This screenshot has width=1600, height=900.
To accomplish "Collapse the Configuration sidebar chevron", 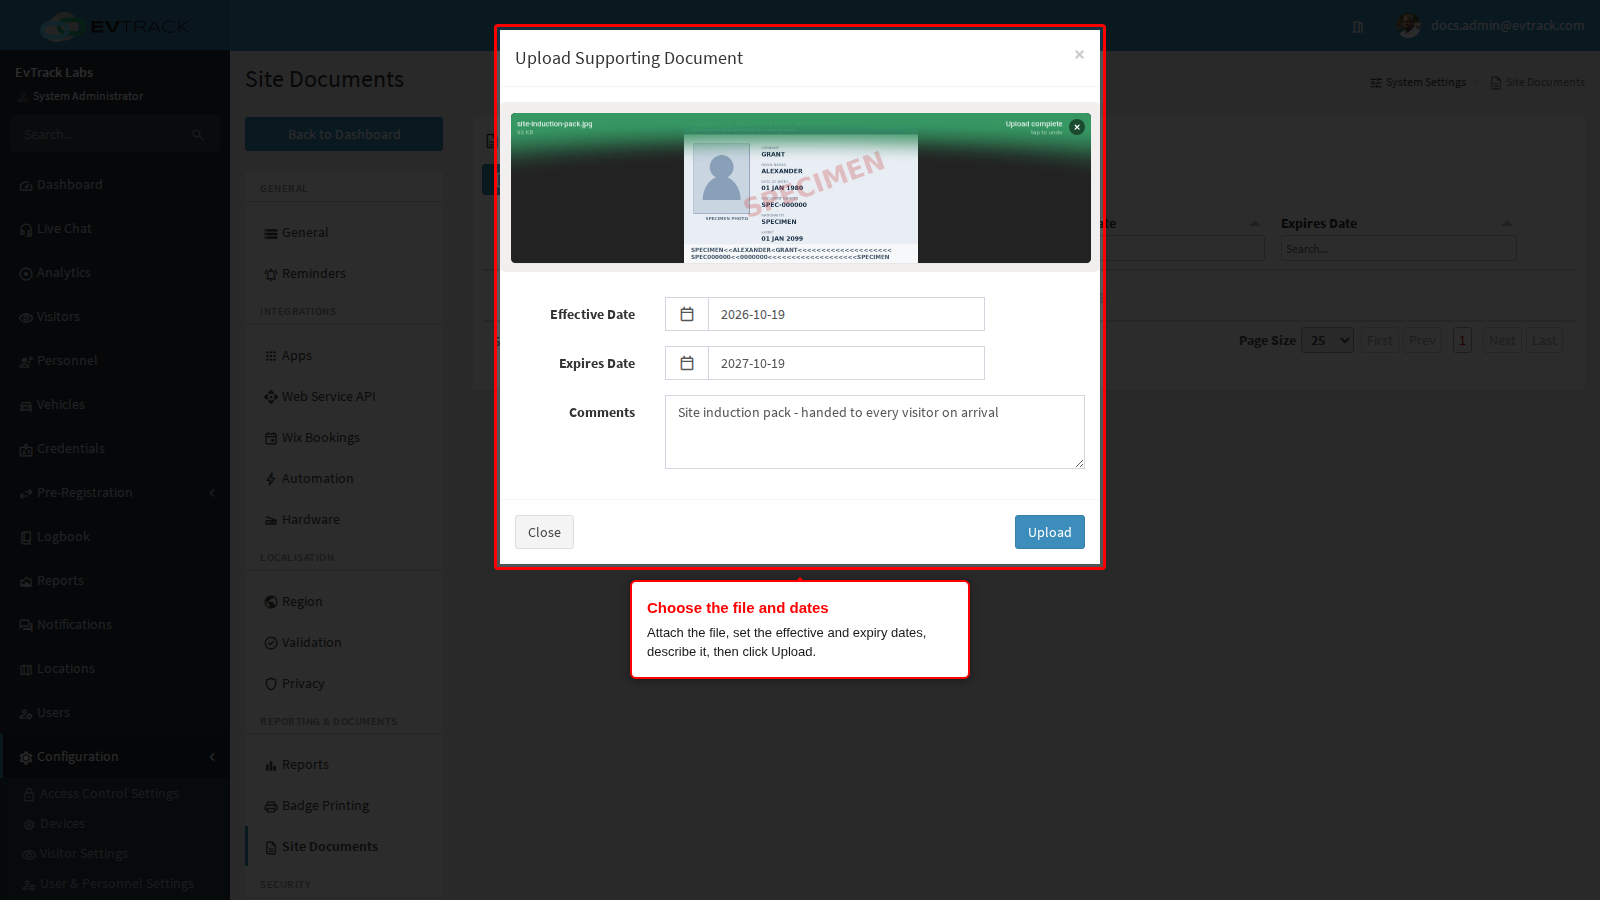I will point(212,757).
